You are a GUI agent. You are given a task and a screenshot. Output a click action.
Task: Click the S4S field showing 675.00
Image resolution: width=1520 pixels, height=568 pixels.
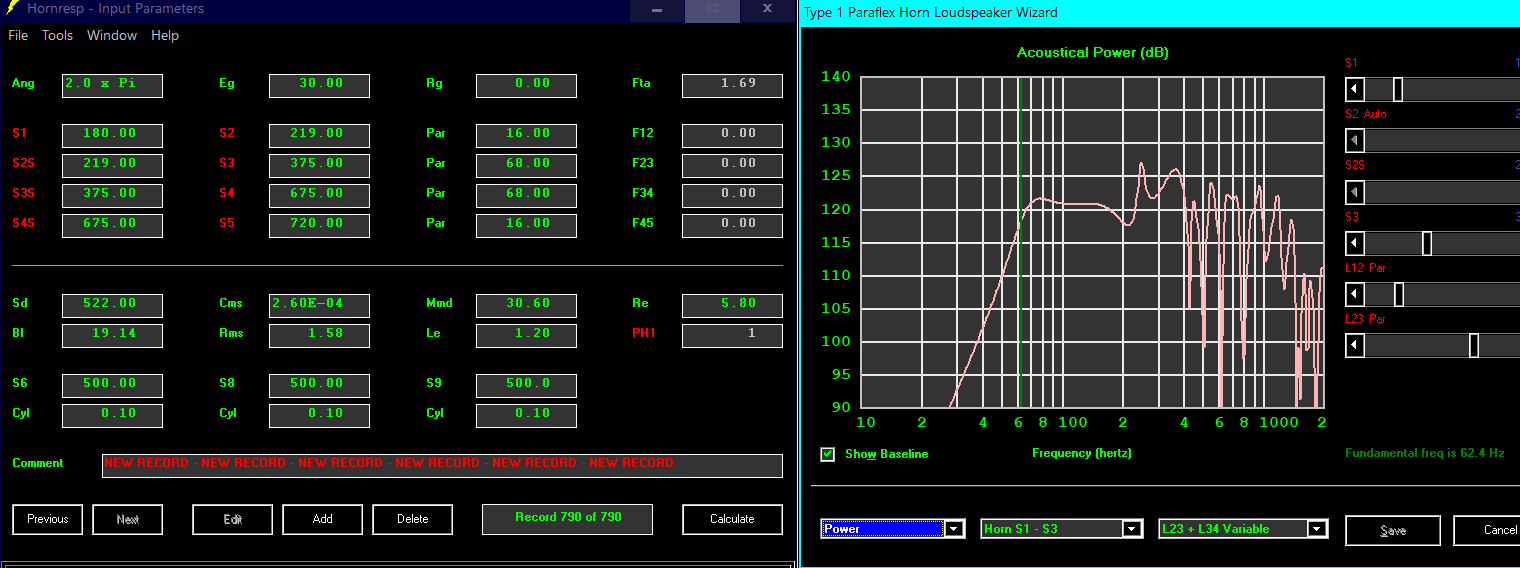(x=112, y=225)
